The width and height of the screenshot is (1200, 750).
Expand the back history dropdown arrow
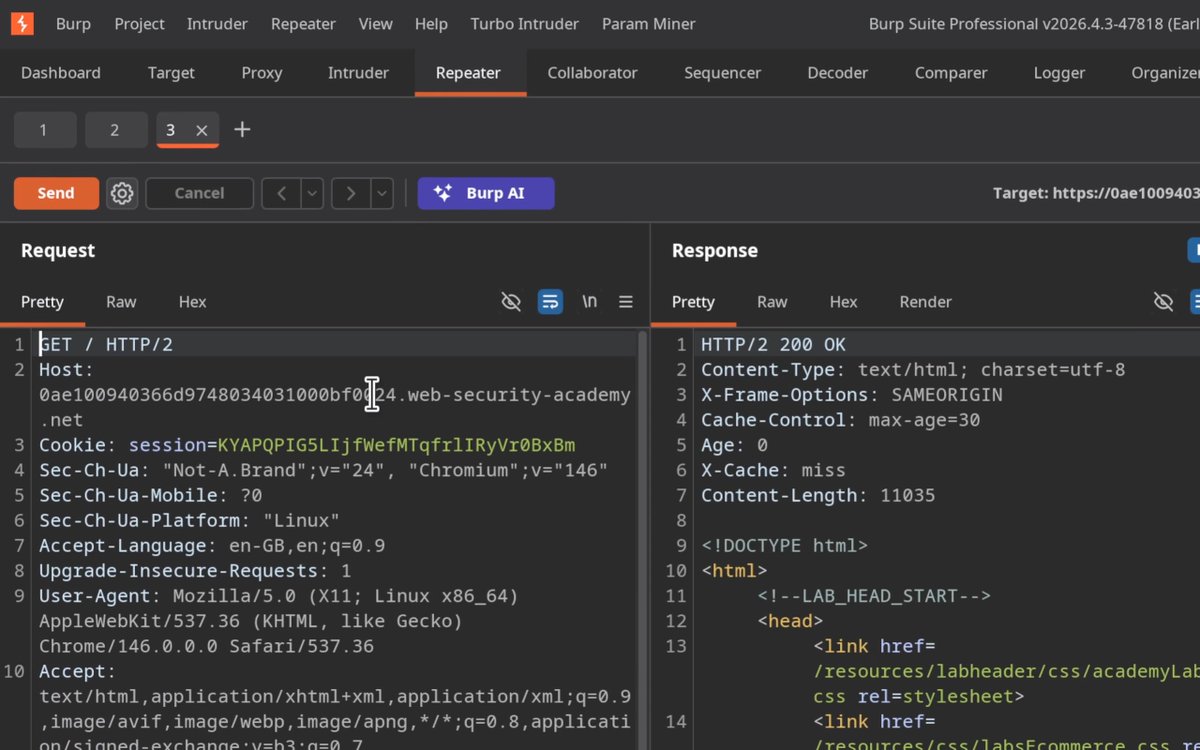[x=313, y=193]
